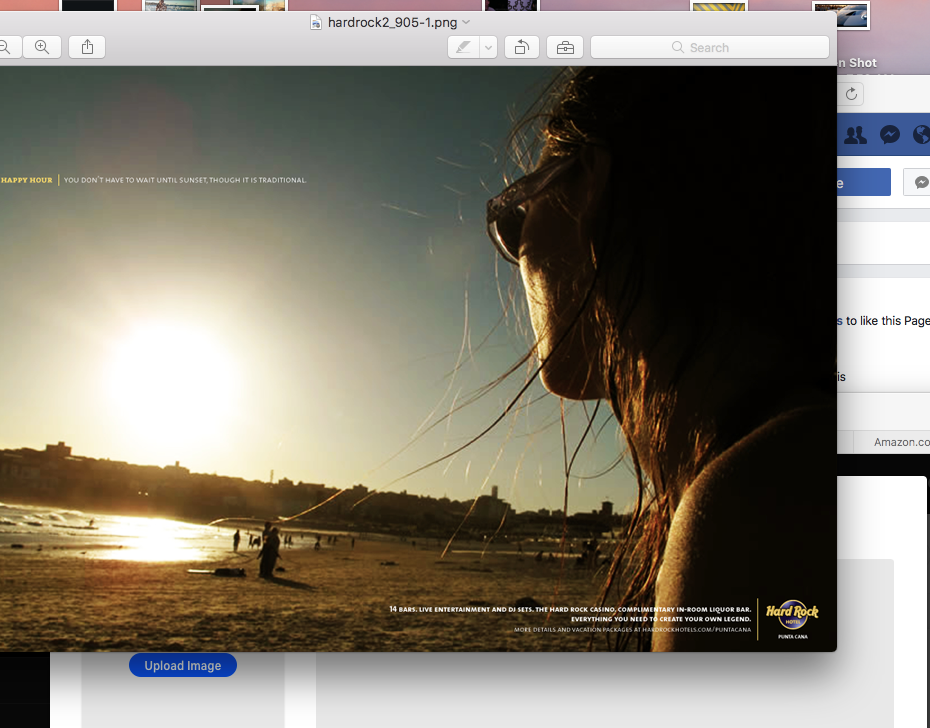Image resolution: width=930 pixels, height=728 pixels.
Task: Open Facebook Messenger icon in blue bar
Action: coord(890,135)
